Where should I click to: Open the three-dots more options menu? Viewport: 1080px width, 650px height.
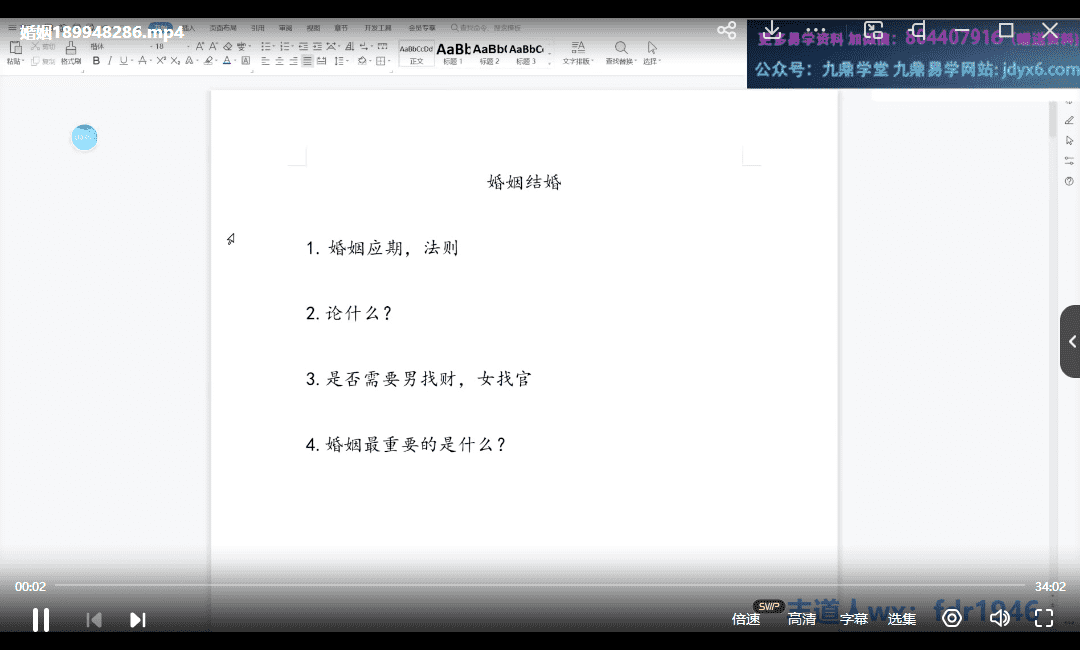pyautogui.click(x=816, y=30)
